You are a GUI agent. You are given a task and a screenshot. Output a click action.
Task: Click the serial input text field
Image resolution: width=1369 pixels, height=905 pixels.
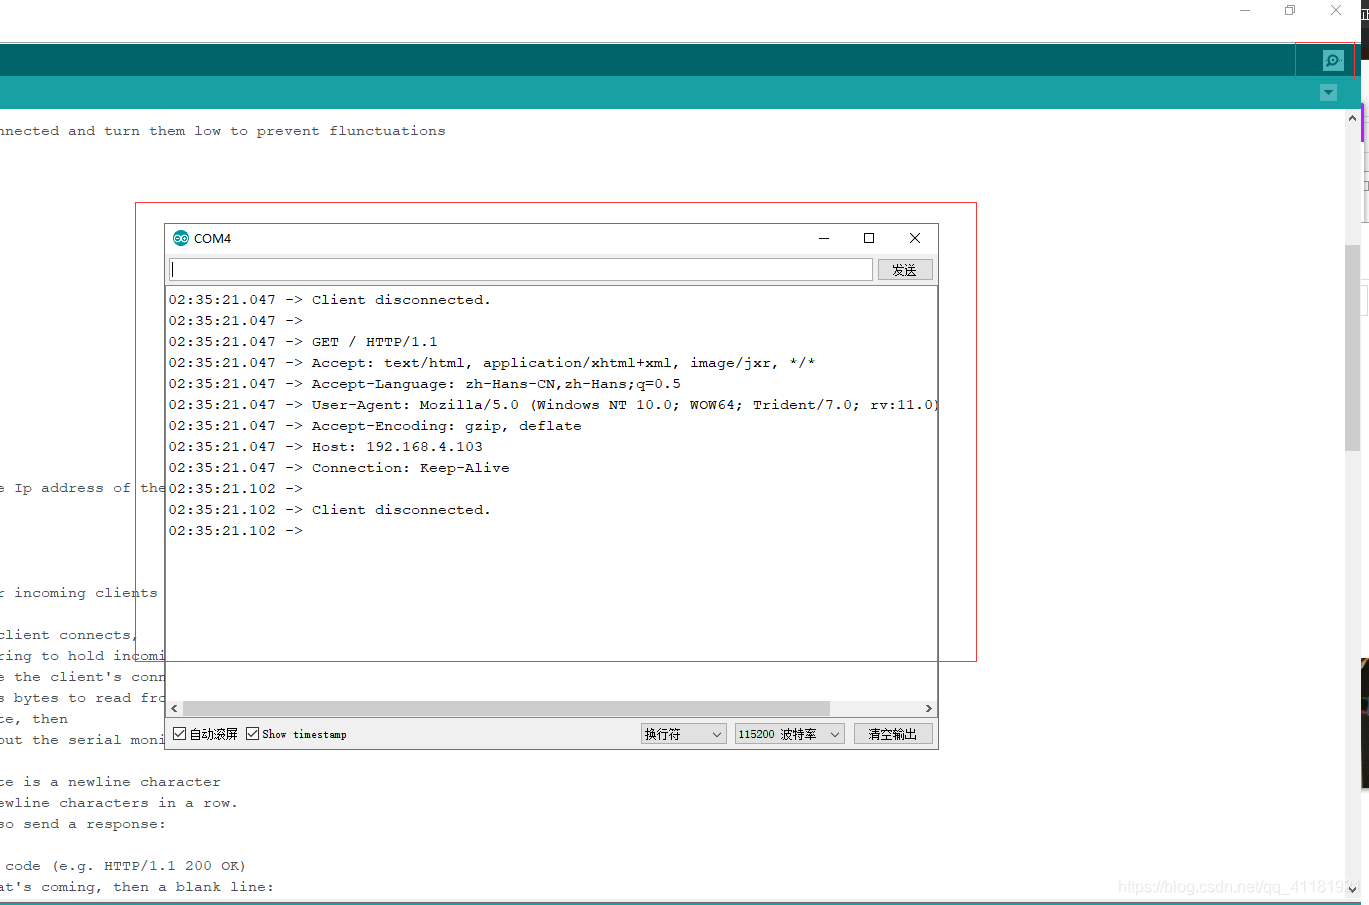521,270
